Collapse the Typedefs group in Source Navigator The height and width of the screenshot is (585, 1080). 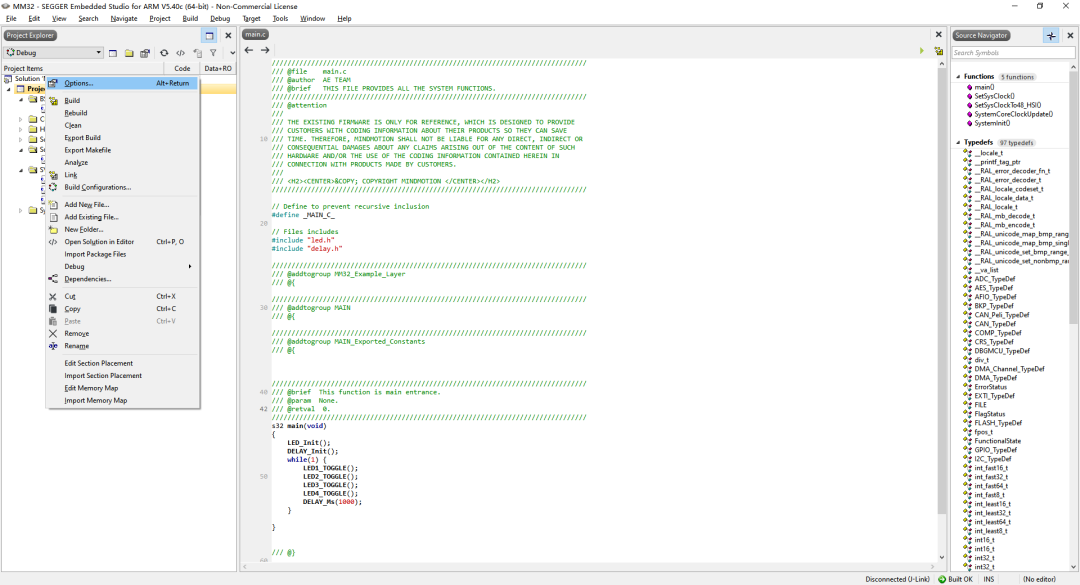pos(958,143)
